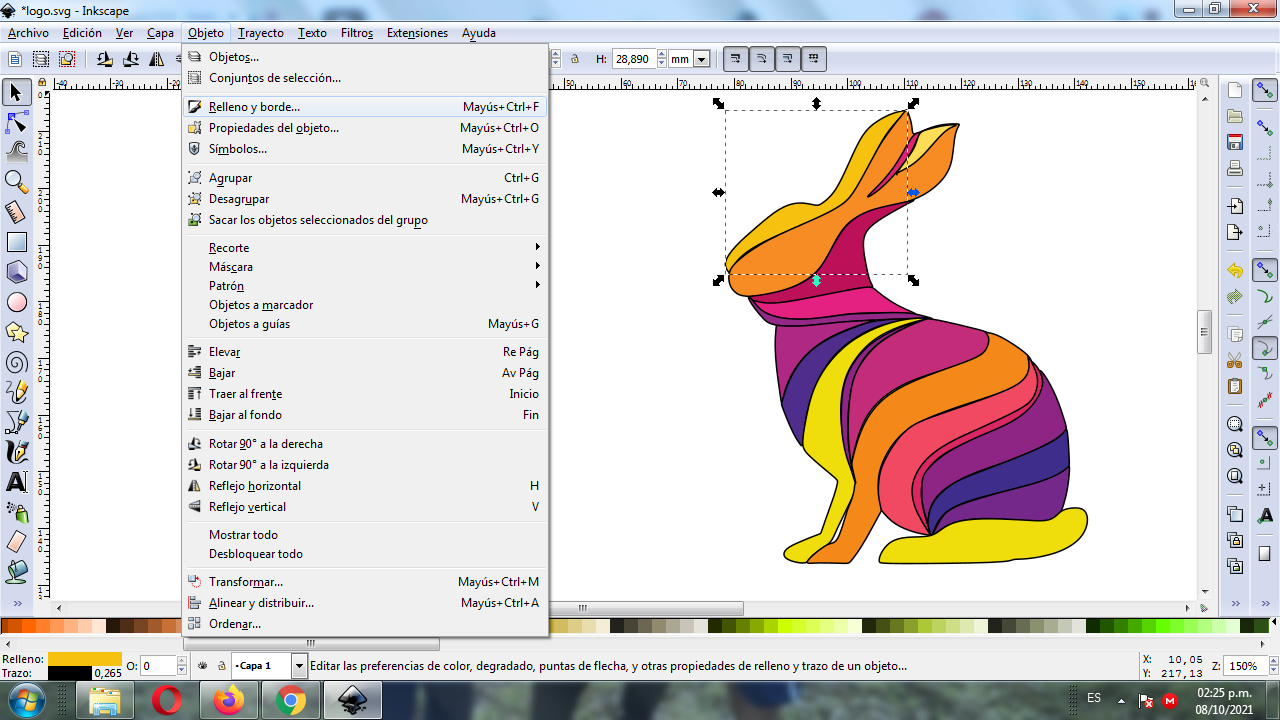This screenshot has height=720, width=1280.
Task: Select the 3D Box tool
Action: (x=16, y=272)
